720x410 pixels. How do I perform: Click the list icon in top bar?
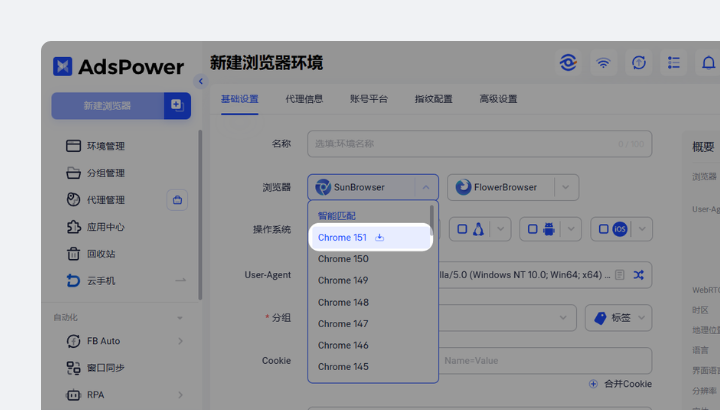[674, 62]
